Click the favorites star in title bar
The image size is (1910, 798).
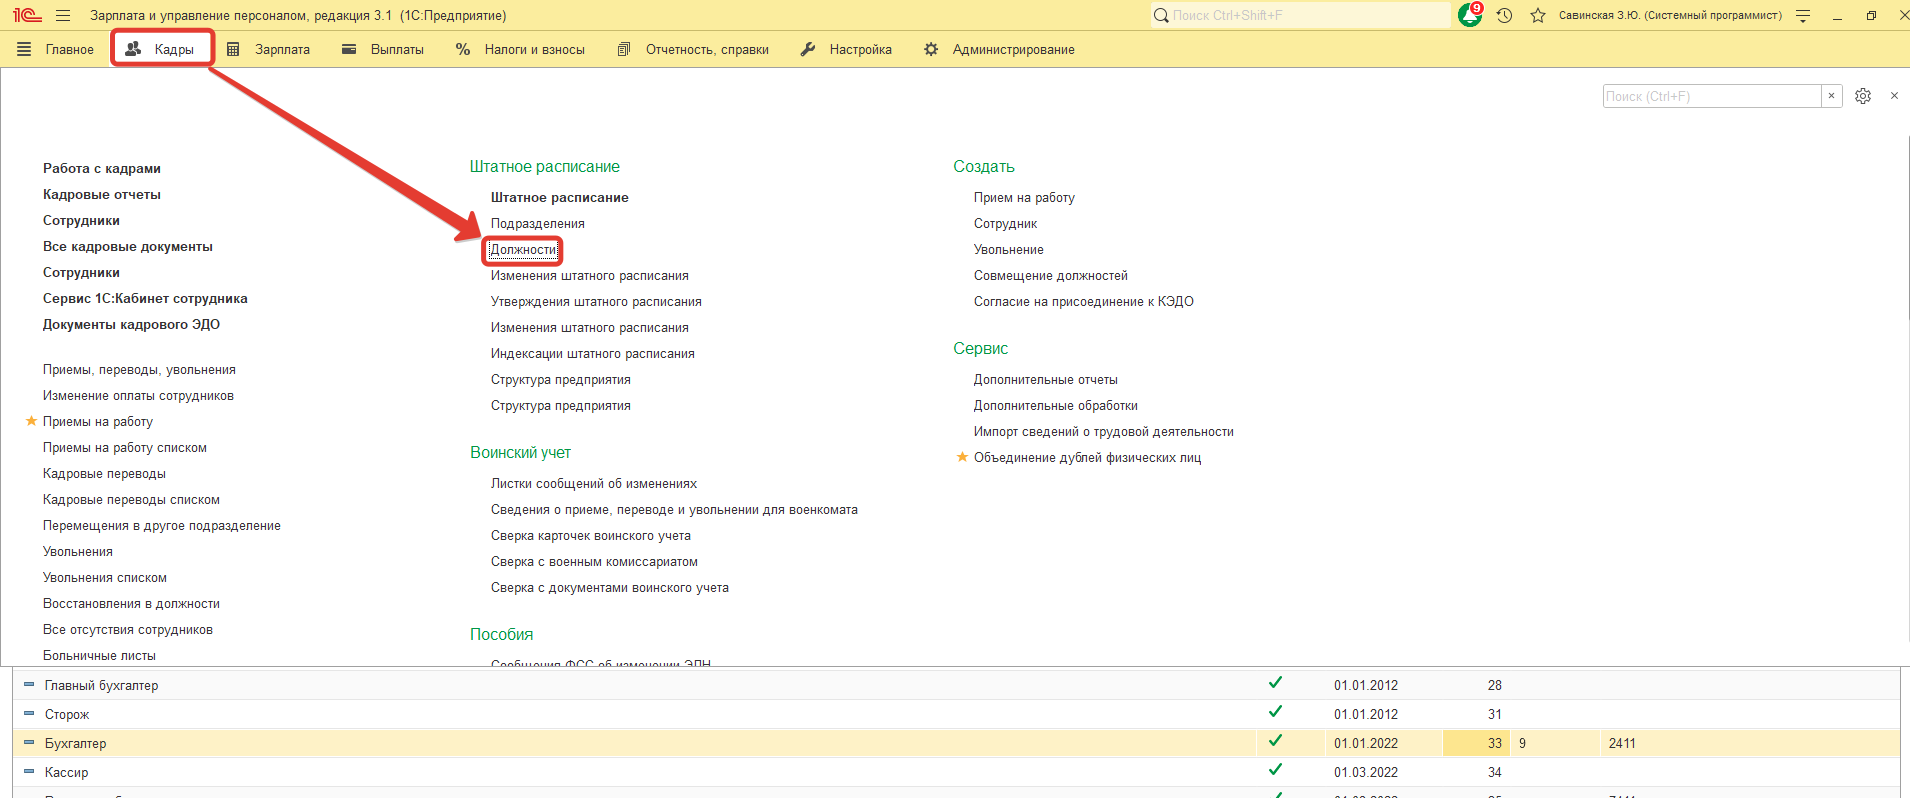[1538, 15]
